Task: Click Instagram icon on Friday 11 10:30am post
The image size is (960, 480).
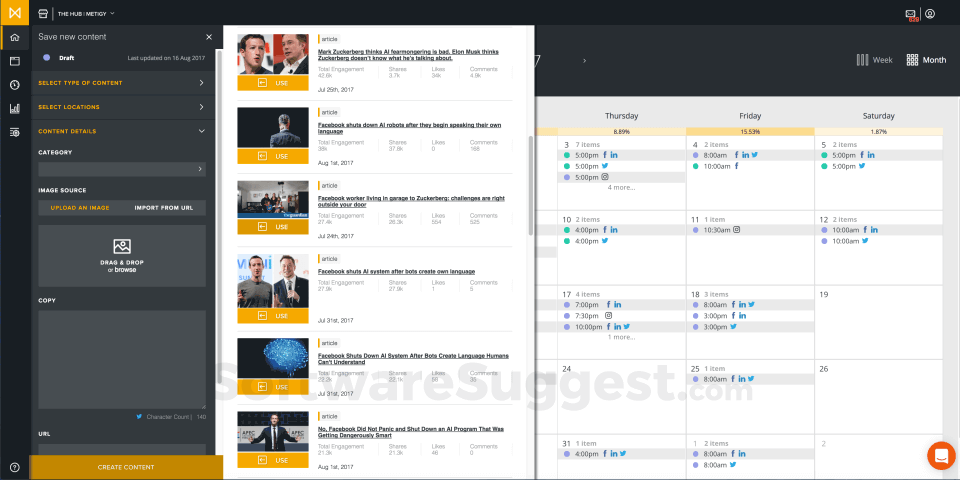Action: [737, 230]
